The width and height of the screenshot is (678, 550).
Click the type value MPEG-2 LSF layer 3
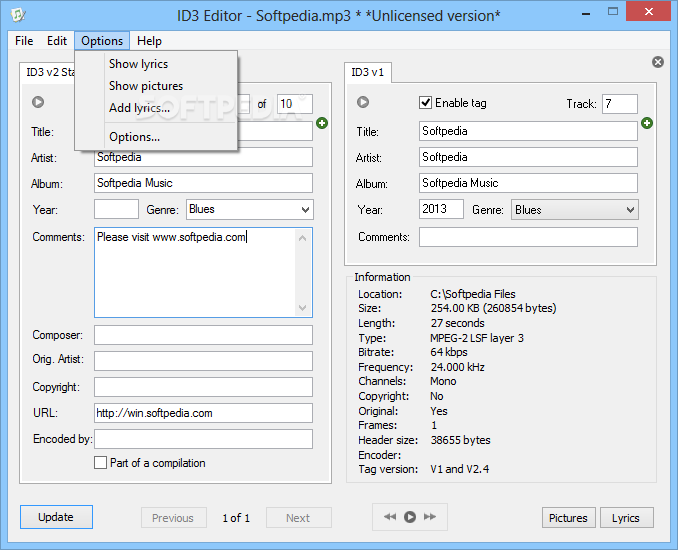coord(477,338)
